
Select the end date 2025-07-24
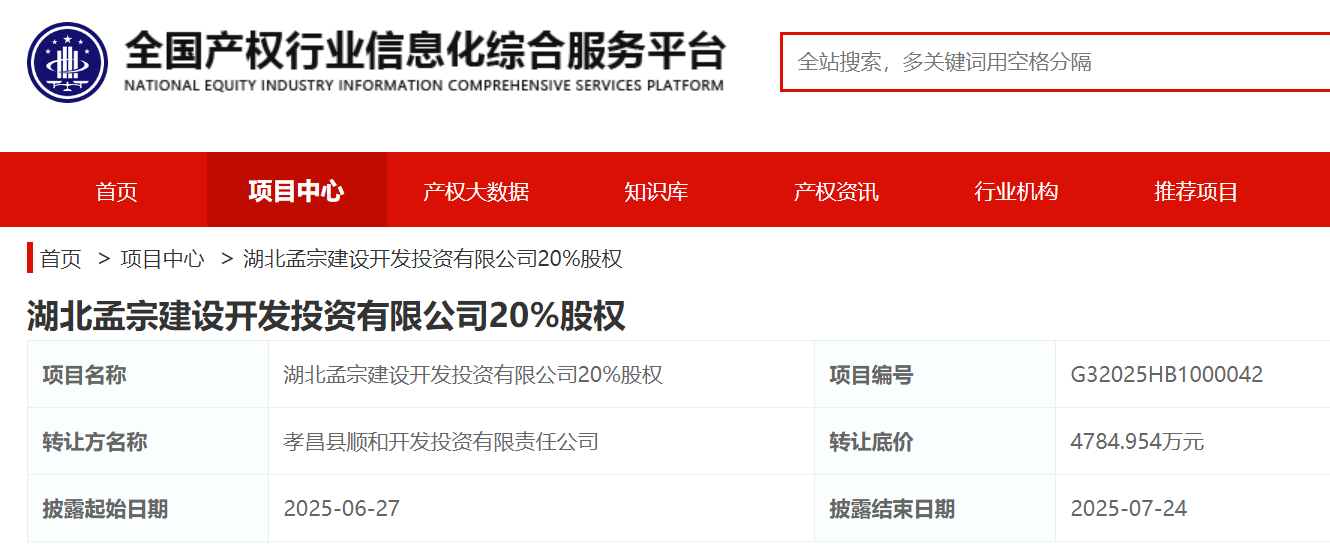coord(1129,508)
